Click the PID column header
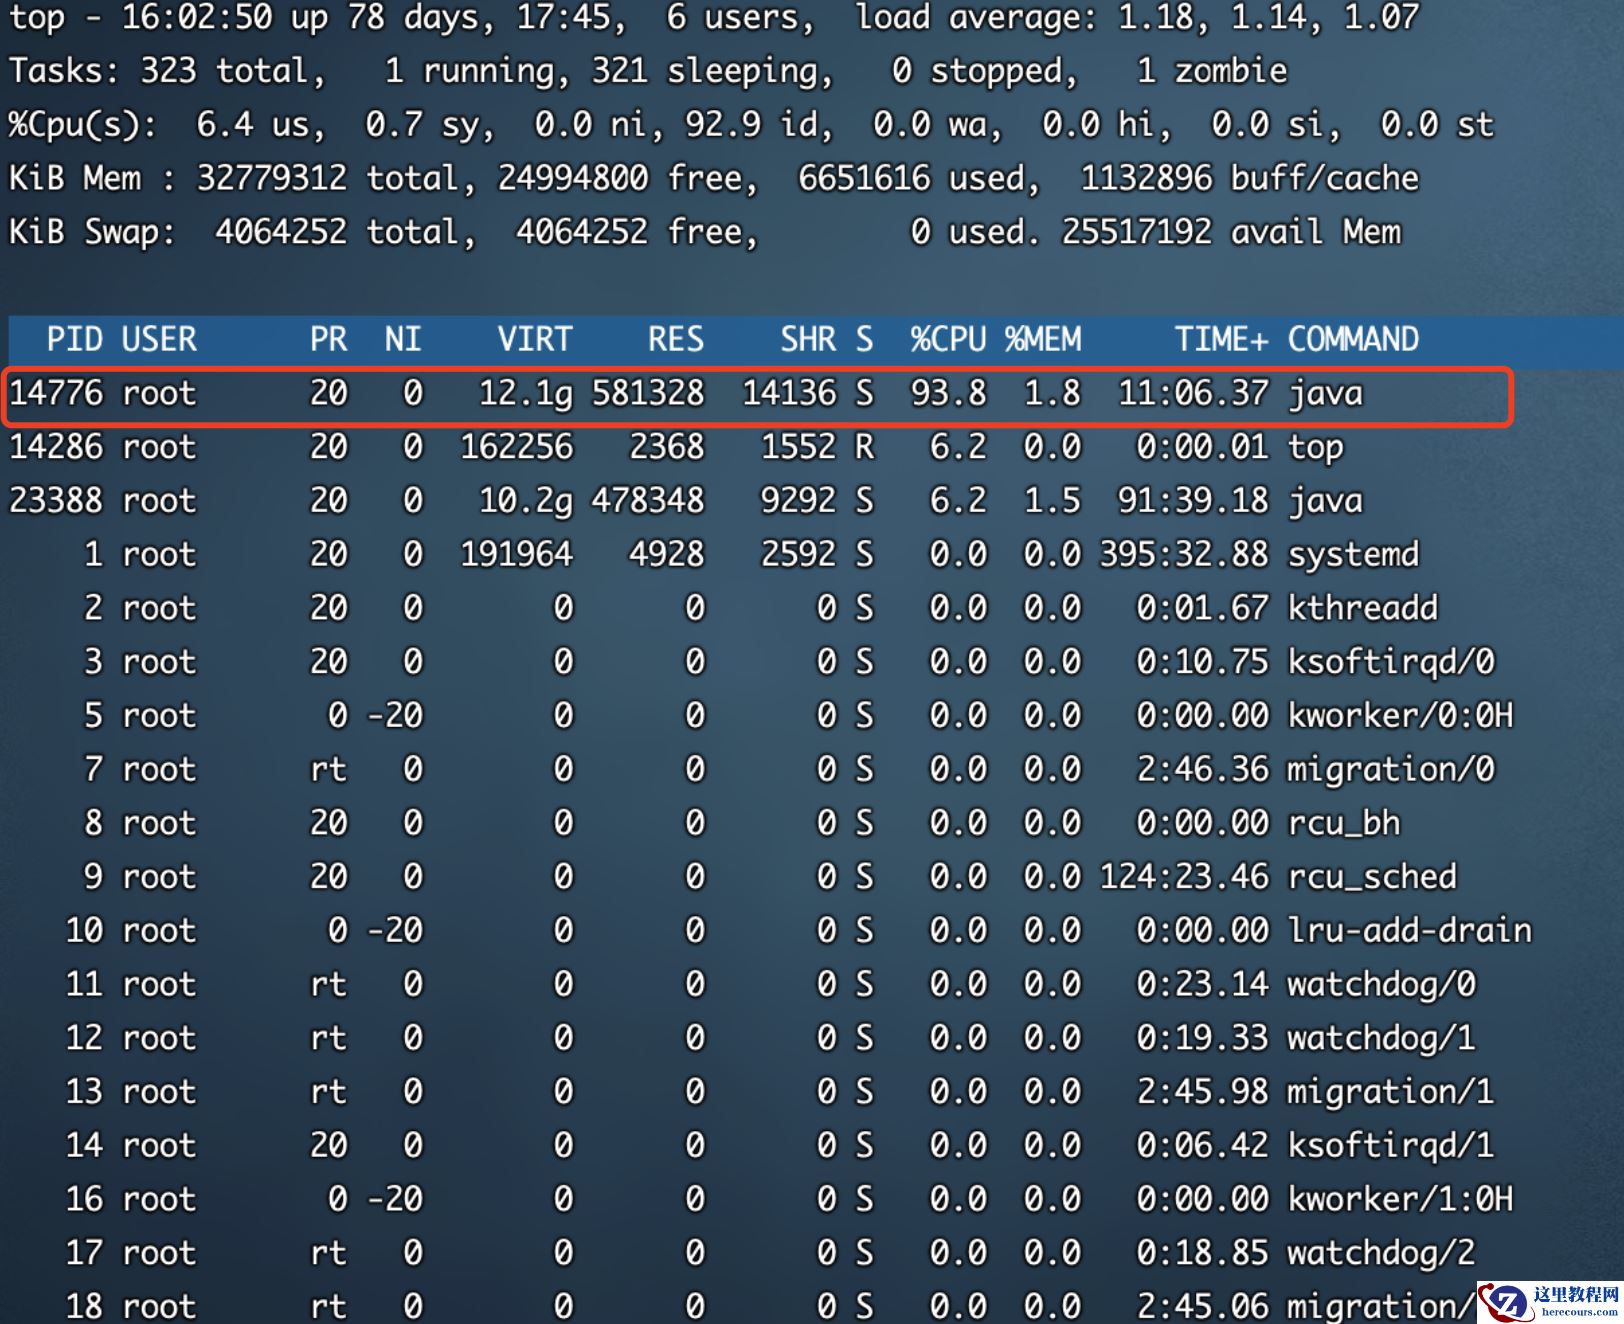The image size is (1624, 1324). (x=75, y=340)
